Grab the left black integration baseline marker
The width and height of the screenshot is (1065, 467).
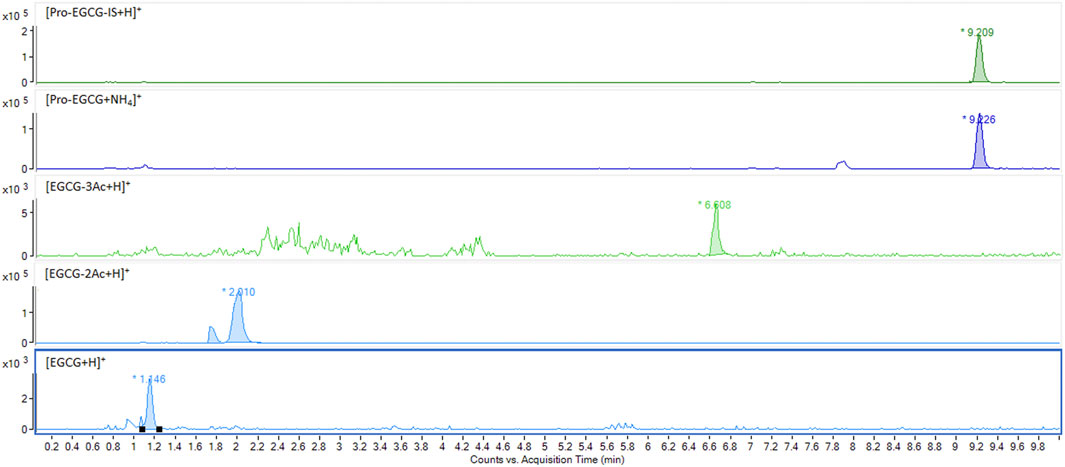[x=142, y=429]
